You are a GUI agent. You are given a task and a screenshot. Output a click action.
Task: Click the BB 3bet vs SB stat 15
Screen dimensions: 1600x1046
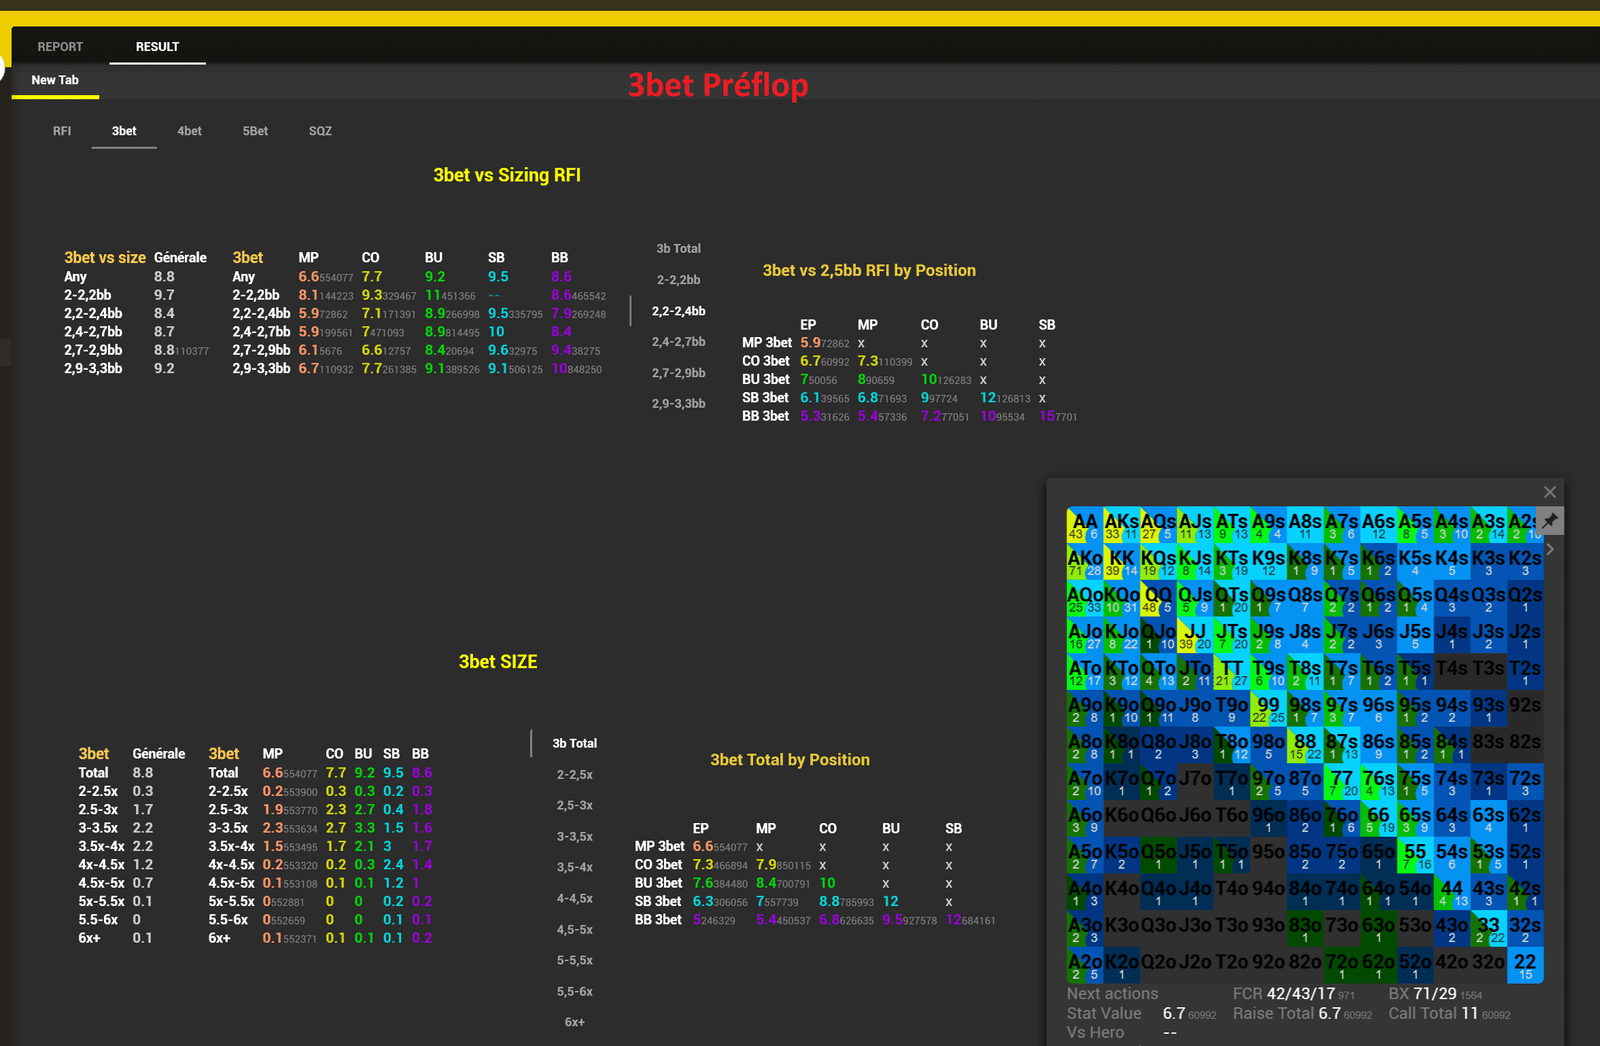[1058, 416]
